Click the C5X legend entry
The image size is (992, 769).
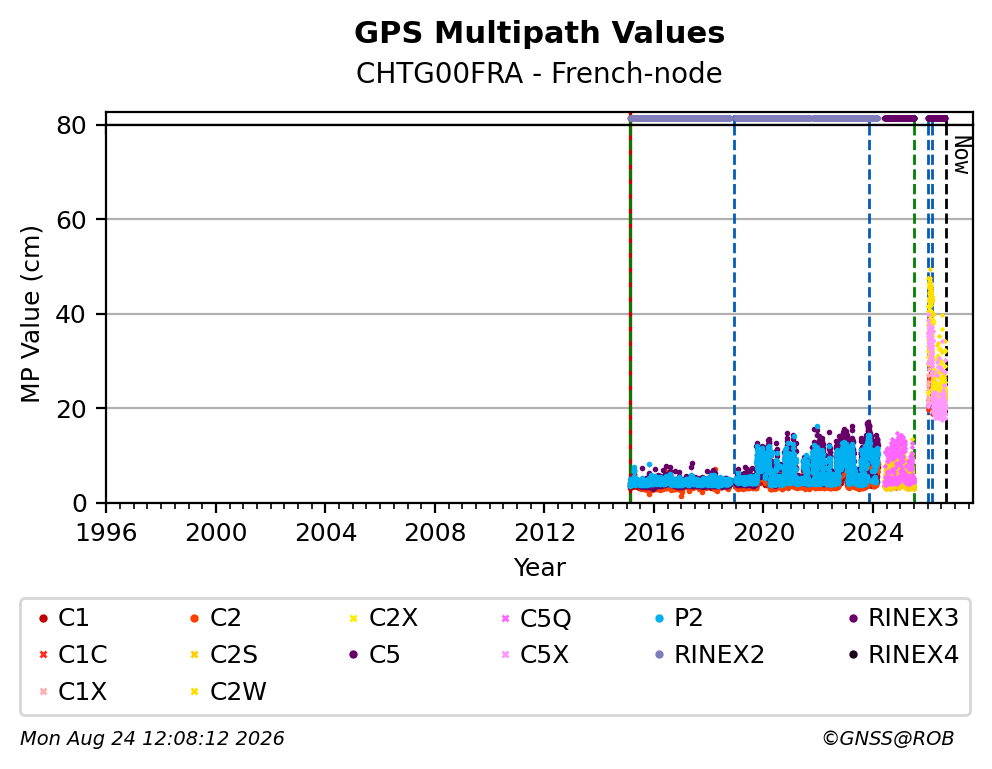[535, 655]
